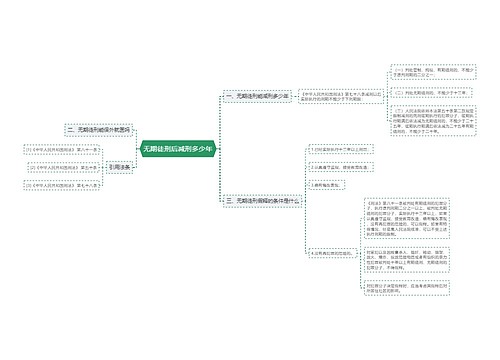Screen dimensions: 500x360
Task: Select the green central node 无期徒刑后减刑多少年
Action: 178,149
